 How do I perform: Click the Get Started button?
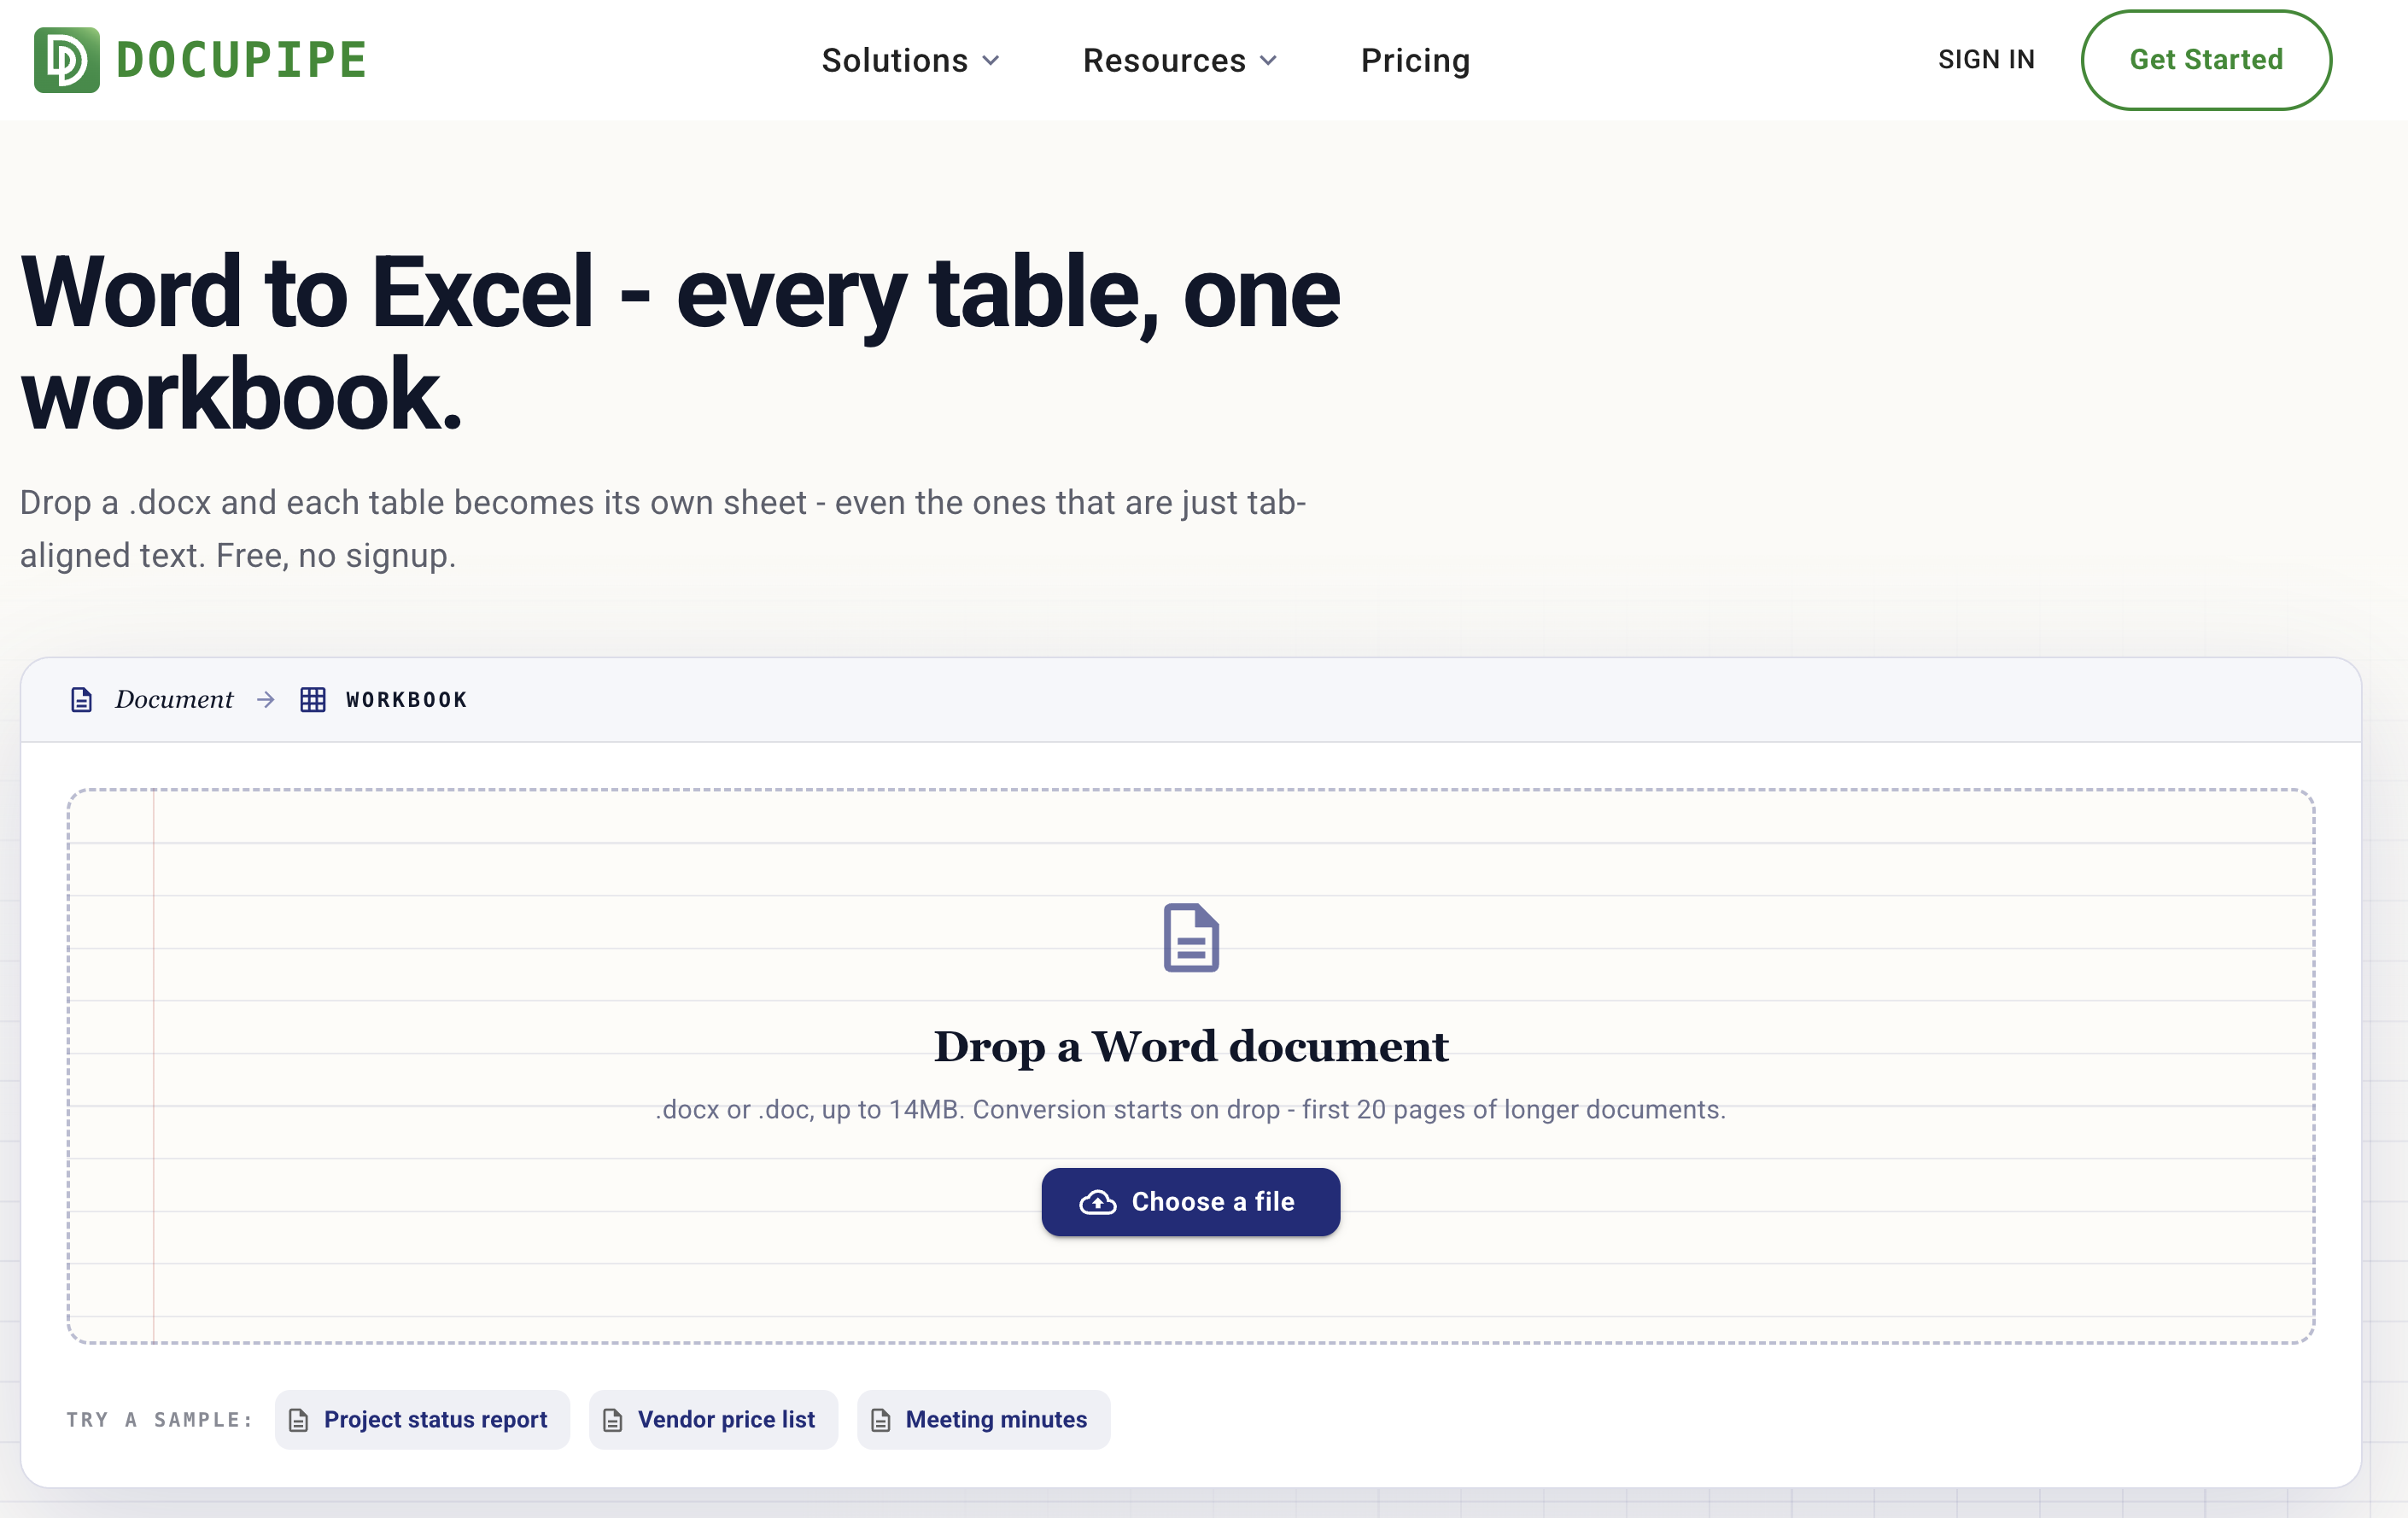click(x=2206, y=60)
